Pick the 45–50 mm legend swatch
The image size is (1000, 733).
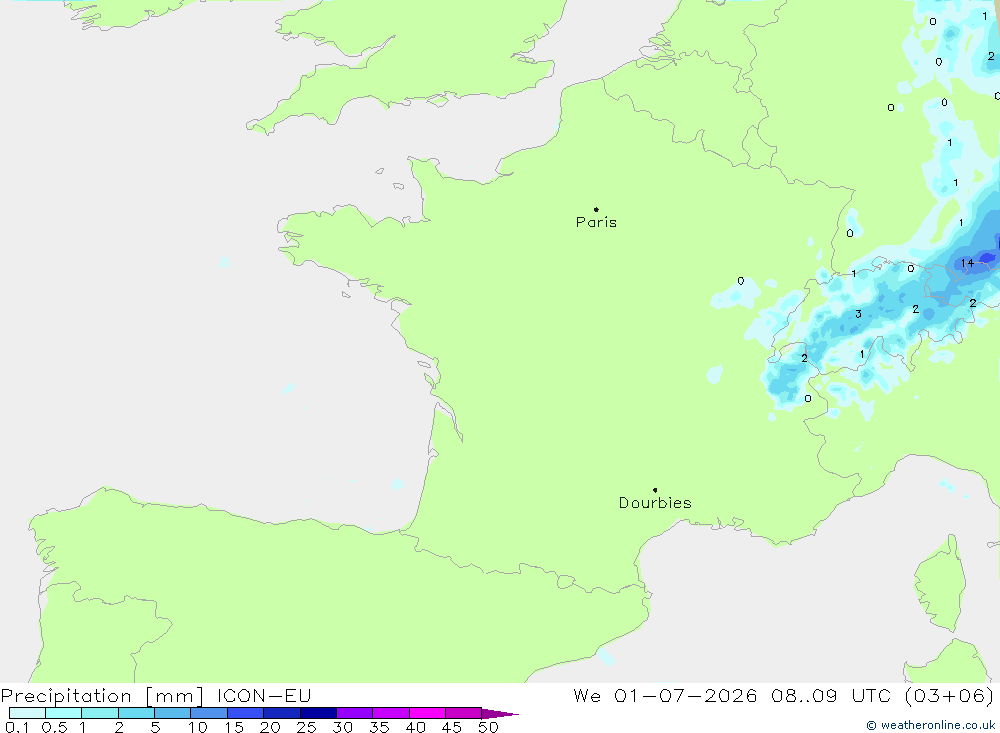(464, 713)
